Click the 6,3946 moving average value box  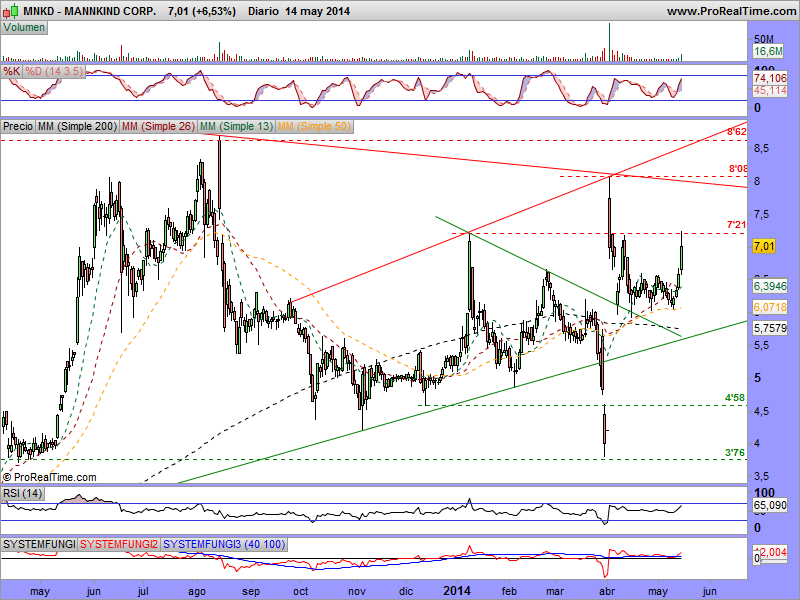[770, 286]
